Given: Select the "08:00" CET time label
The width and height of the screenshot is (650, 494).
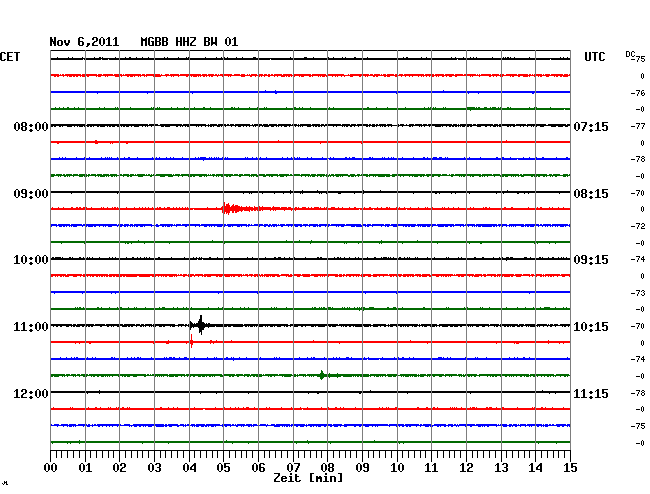Looking at the screenshot, I should pyautogui.click(x=31, y=126).
